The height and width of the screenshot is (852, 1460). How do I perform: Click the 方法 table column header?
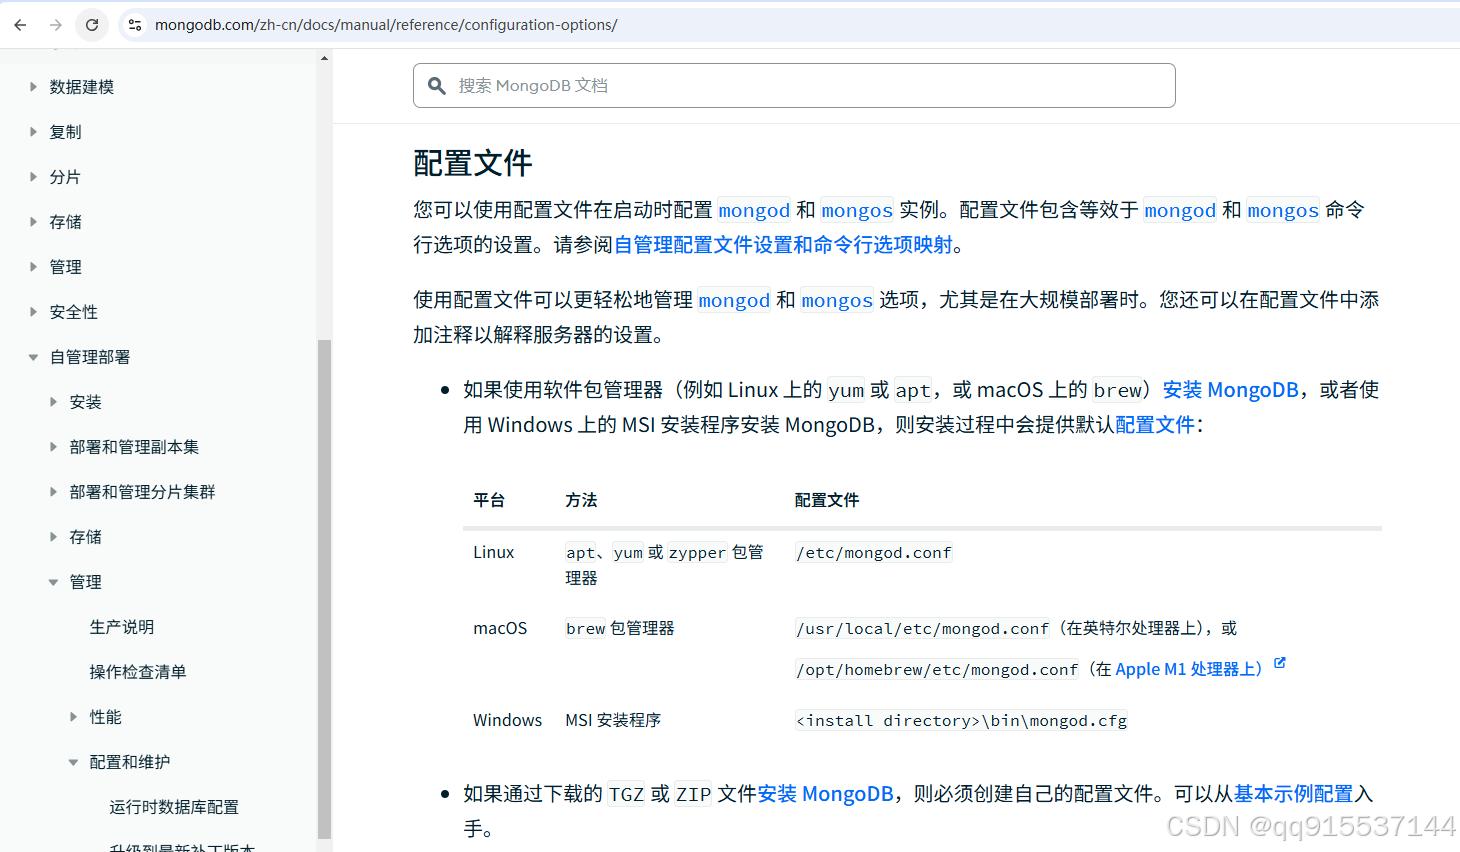click(x=581, y=500)
